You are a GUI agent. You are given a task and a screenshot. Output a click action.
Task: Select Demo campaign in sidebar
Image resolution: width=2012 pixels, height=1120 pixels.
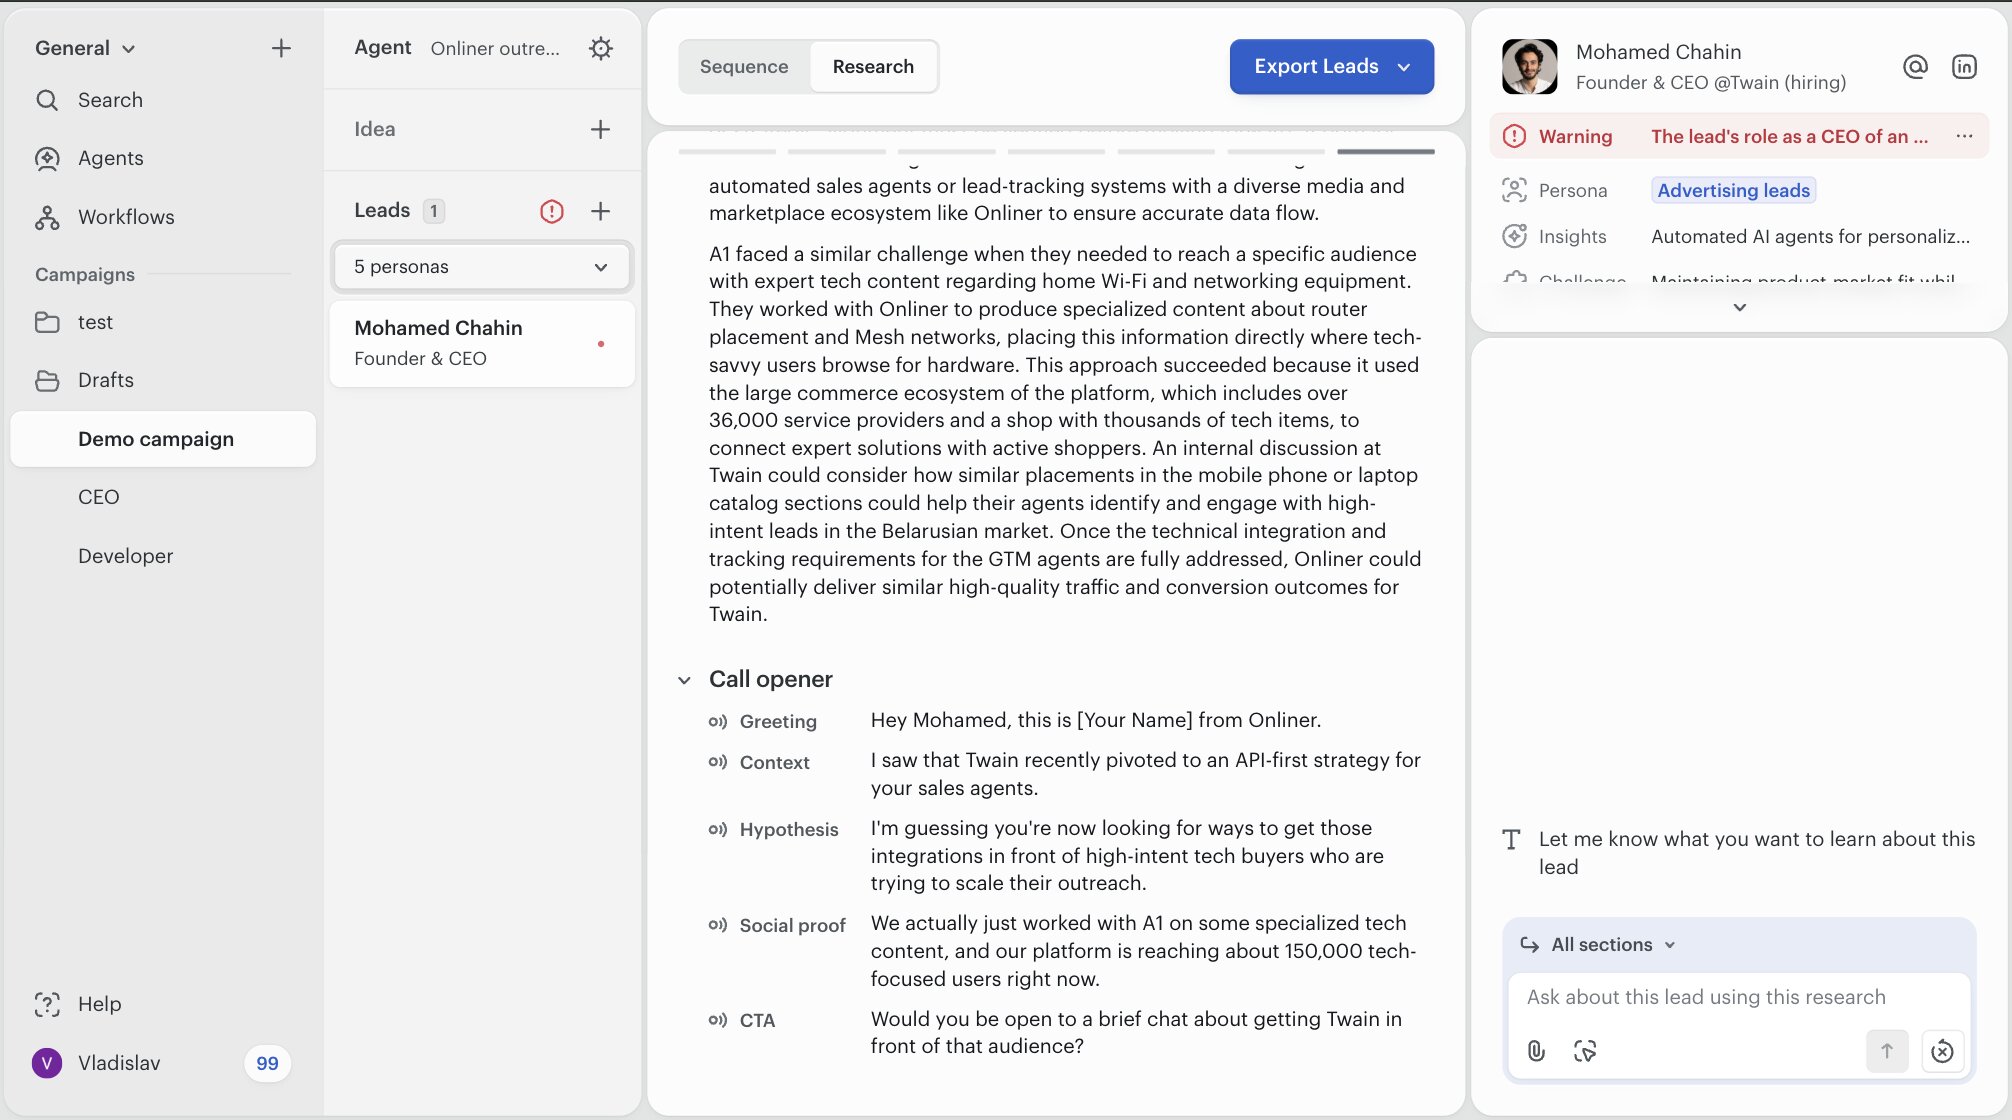tap(163, 439)
